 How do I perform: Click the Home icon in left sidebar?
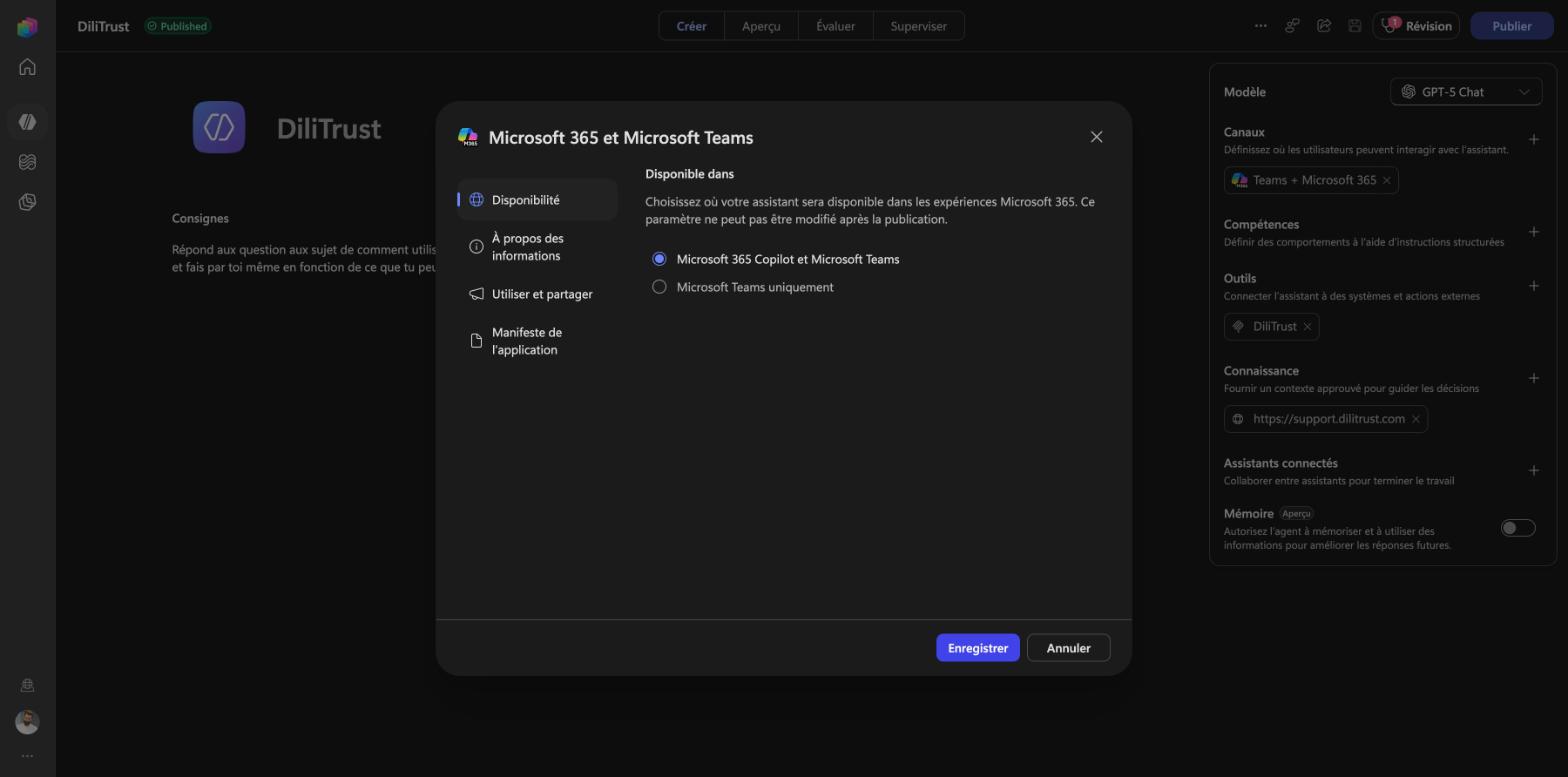(27, 67)
